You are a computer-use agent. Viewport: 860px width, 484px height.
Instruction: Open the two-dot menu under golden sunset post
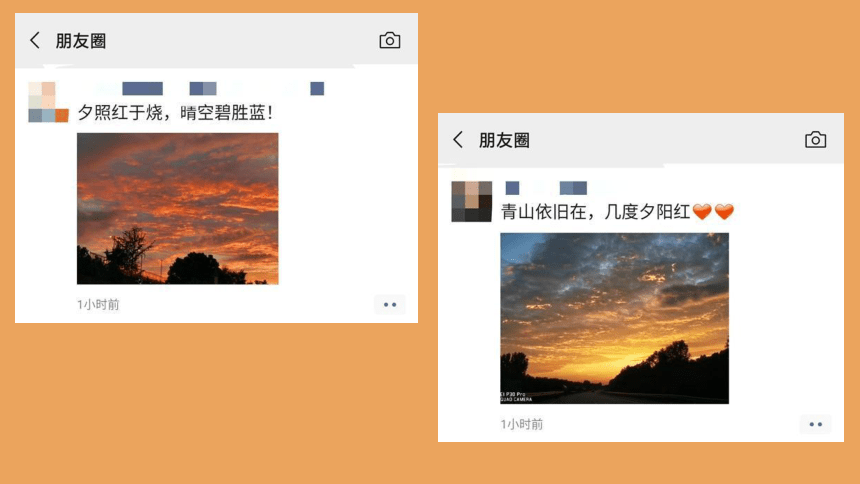point(815,424)
